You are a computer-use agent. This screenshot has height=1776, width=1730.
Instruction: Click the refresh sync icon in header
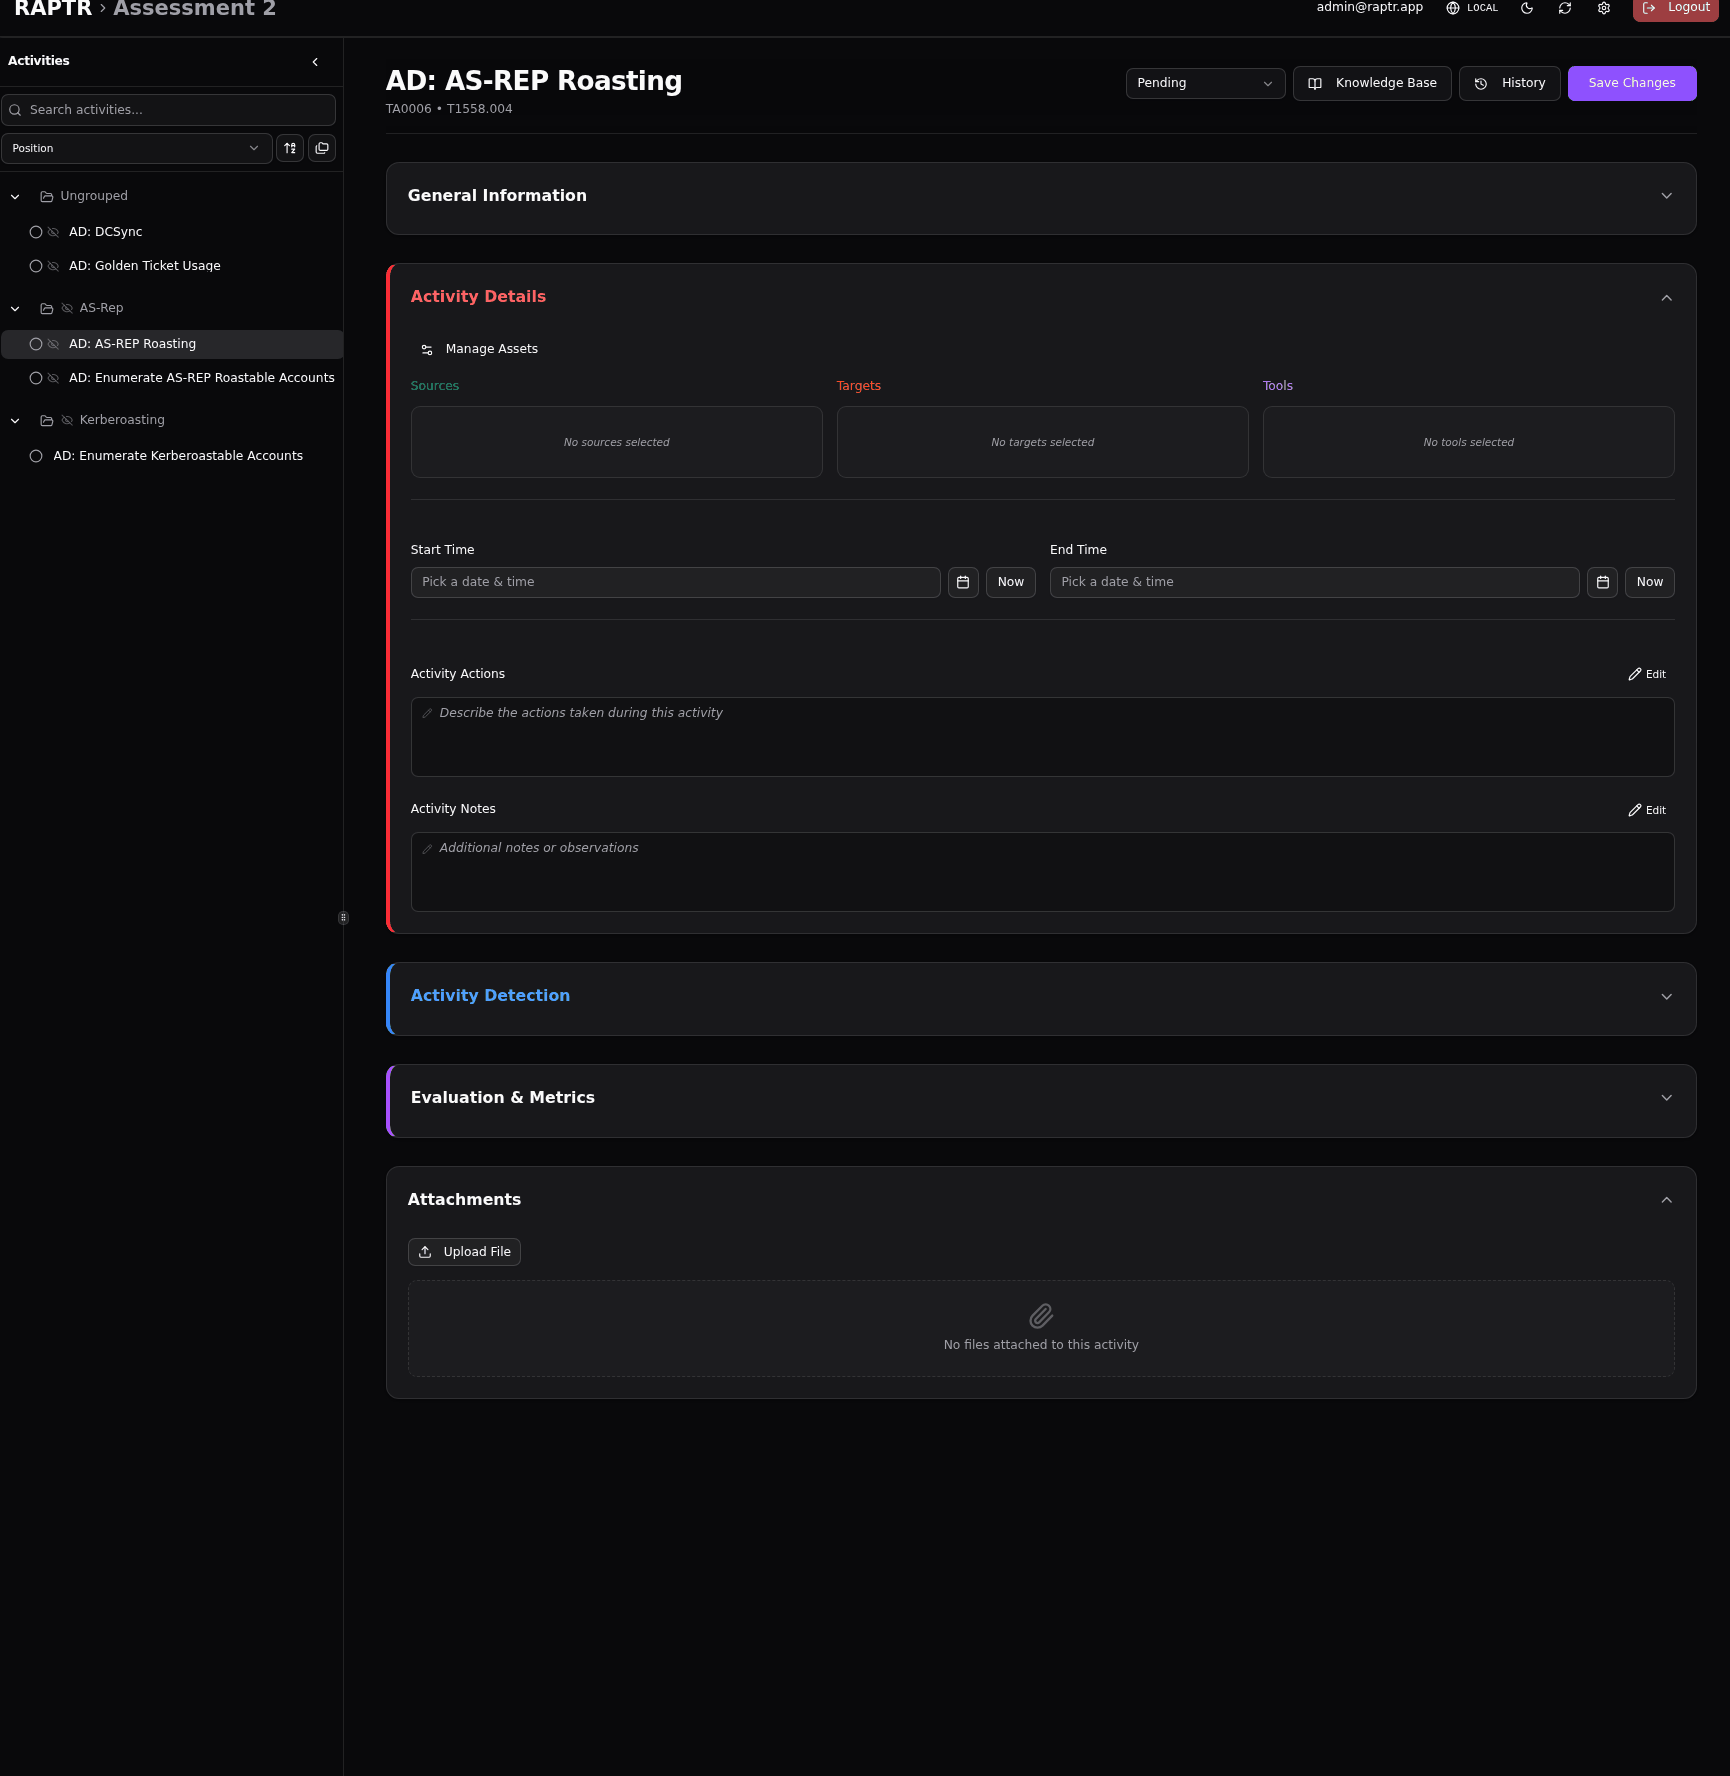pyautogui.click(x=1565, y=8)
